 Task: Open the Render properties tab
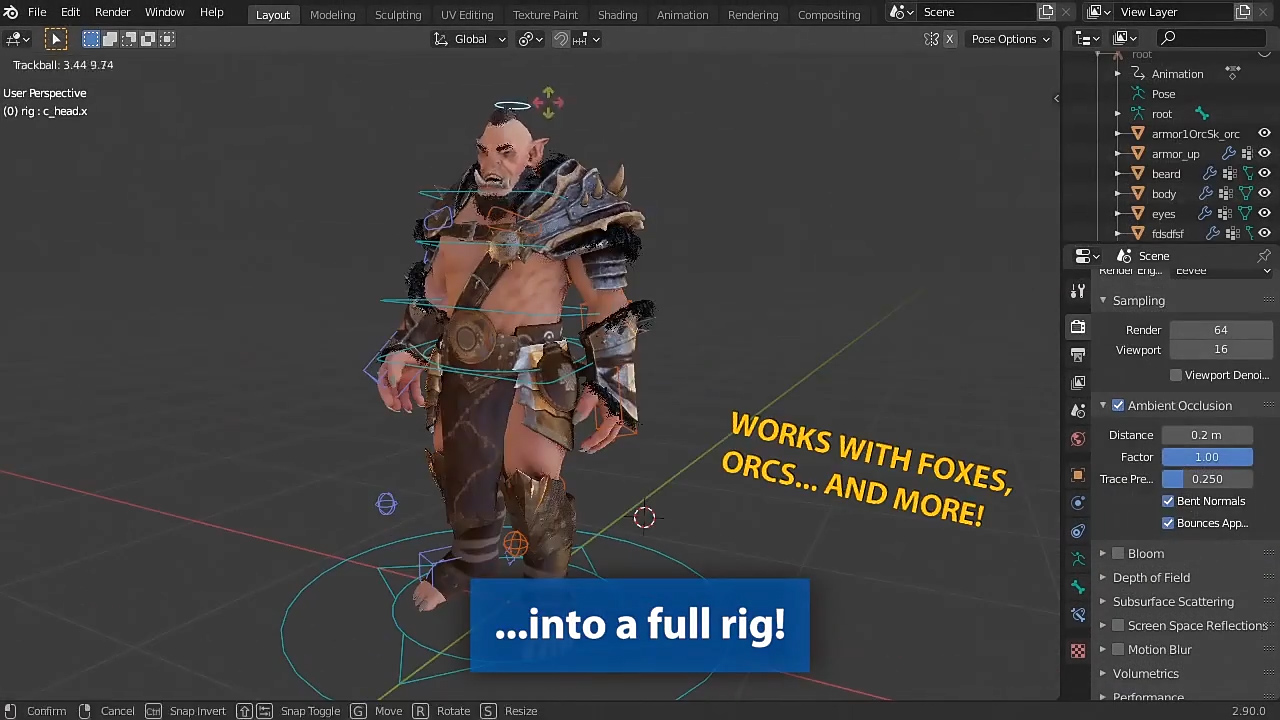[x=1078, y=327]
